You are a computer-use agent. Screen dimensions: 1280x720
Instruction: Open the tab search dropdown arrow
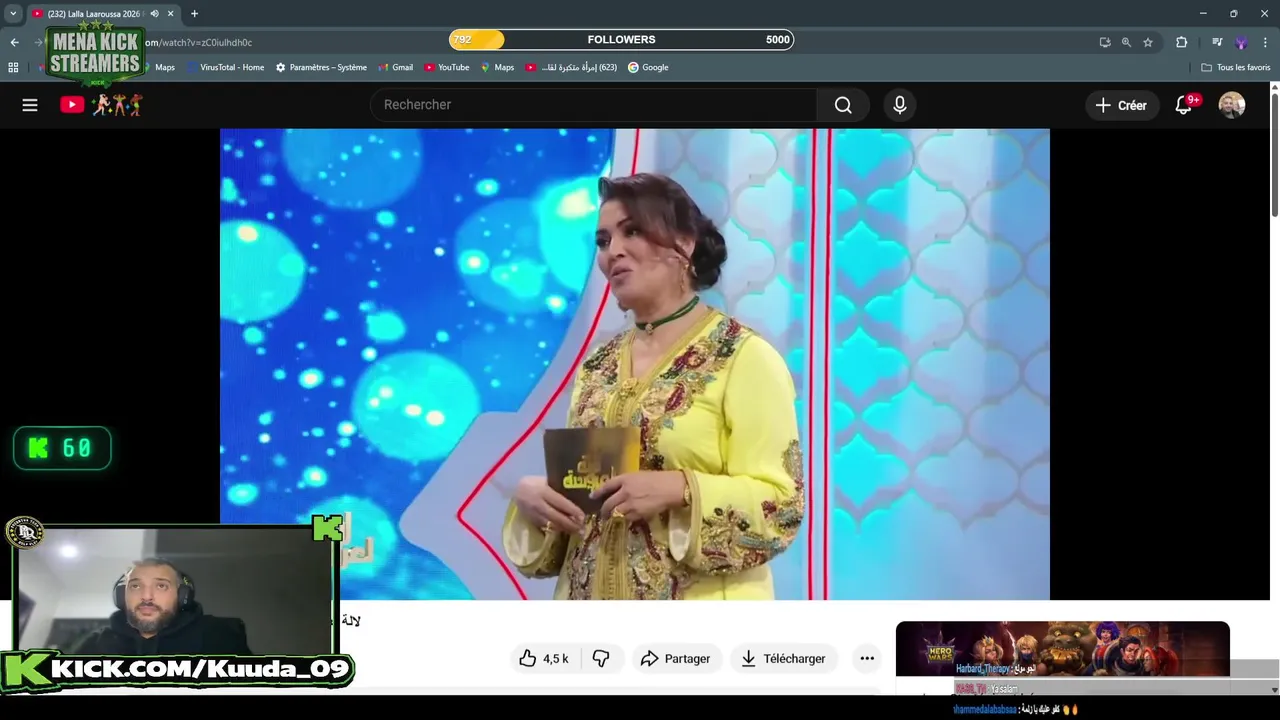tap(13, 14)
